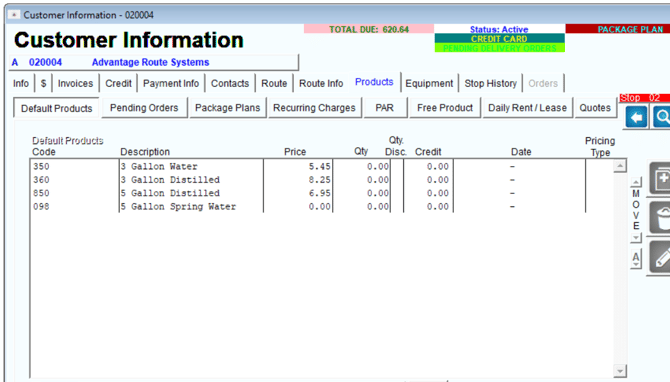
Task: Click product code 350
Action: (41, 167)
